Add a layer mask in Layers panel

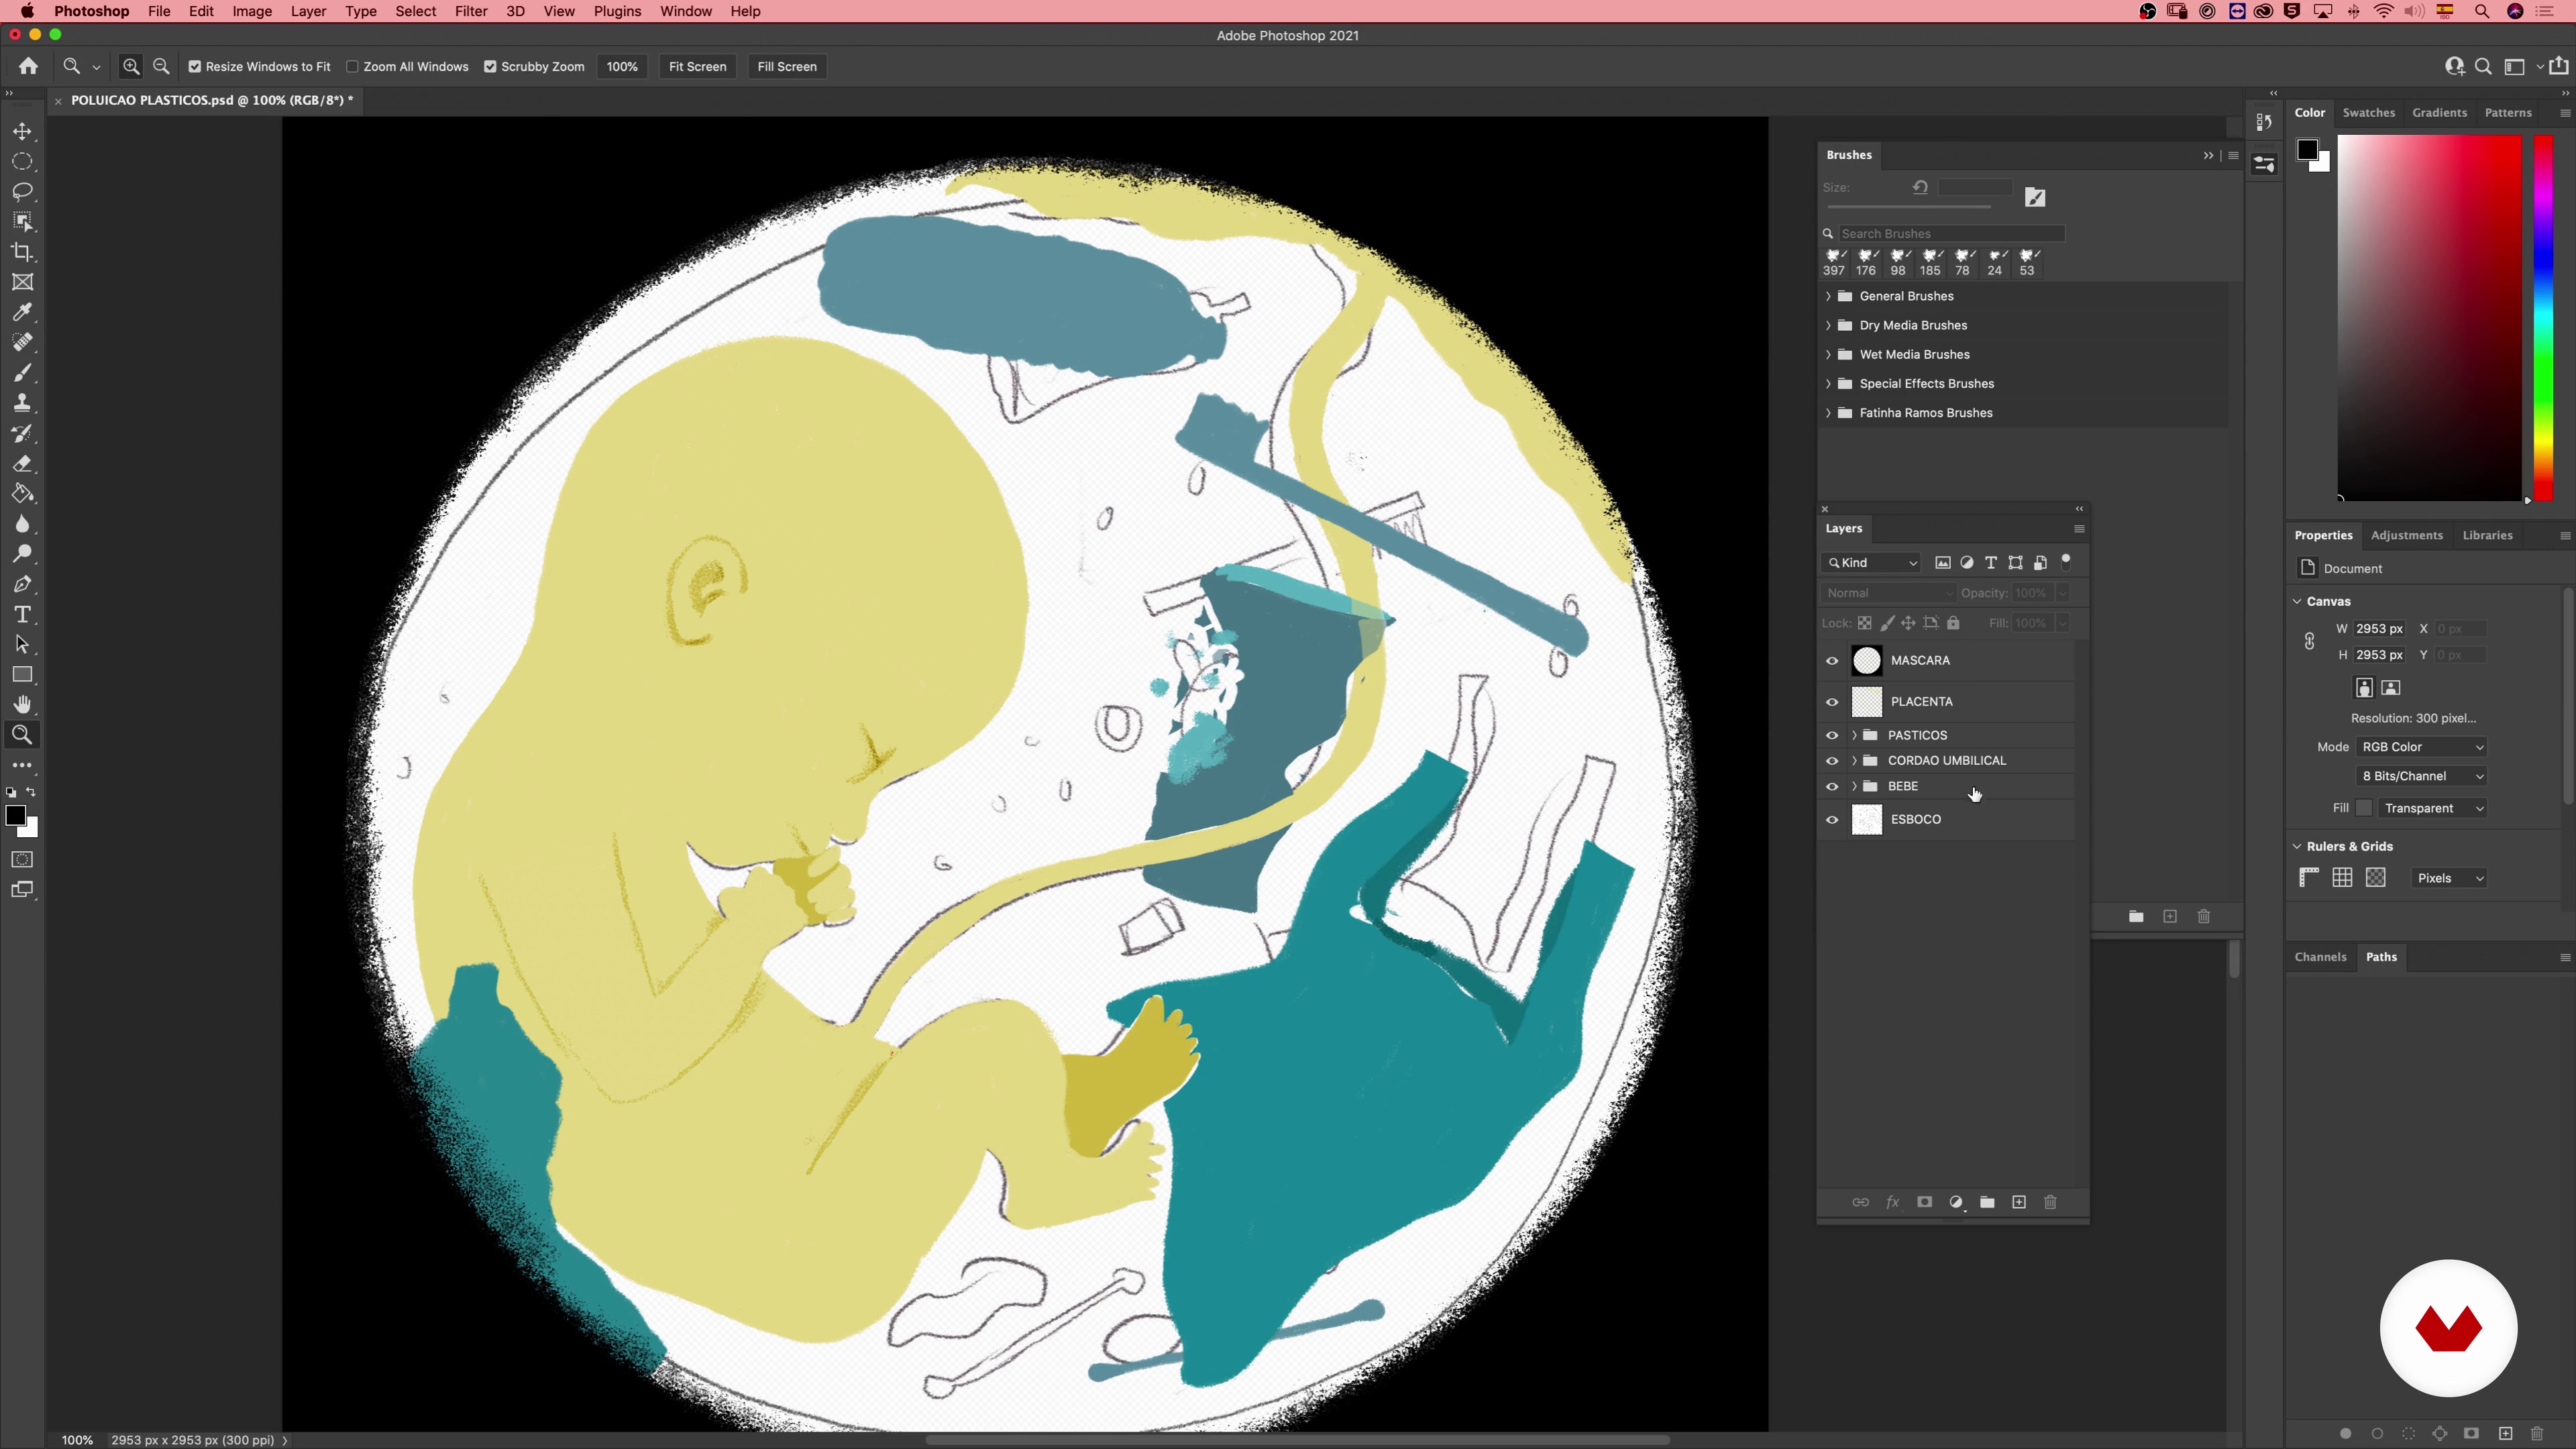point(1924,1202)
